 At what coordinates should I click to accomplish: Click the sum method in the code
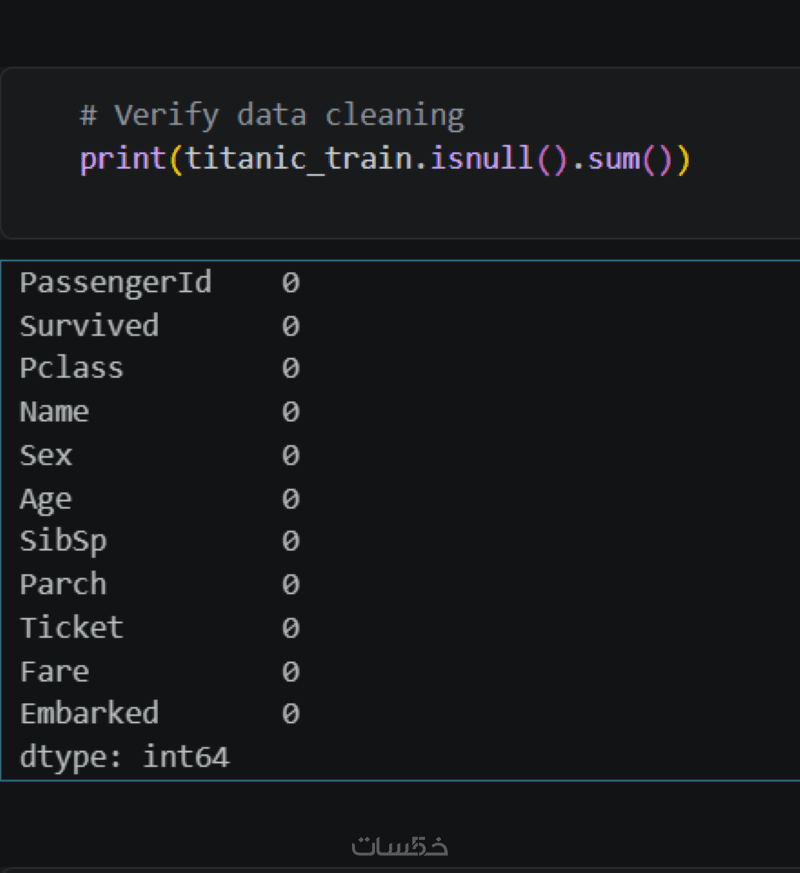(x=615, y=160)
